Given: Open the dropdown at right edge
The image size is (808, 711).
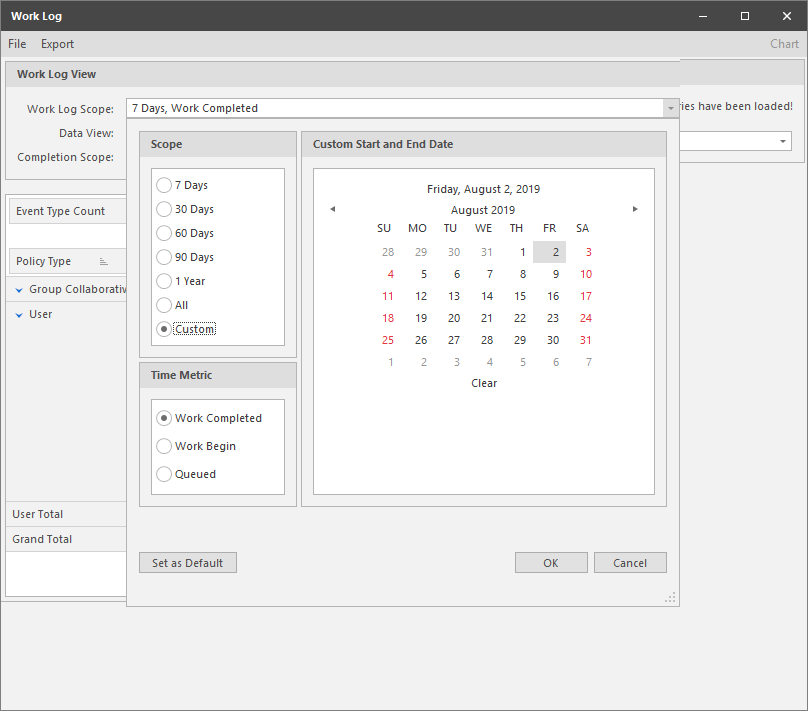Looking at the screenshot, I should point(782,142).
